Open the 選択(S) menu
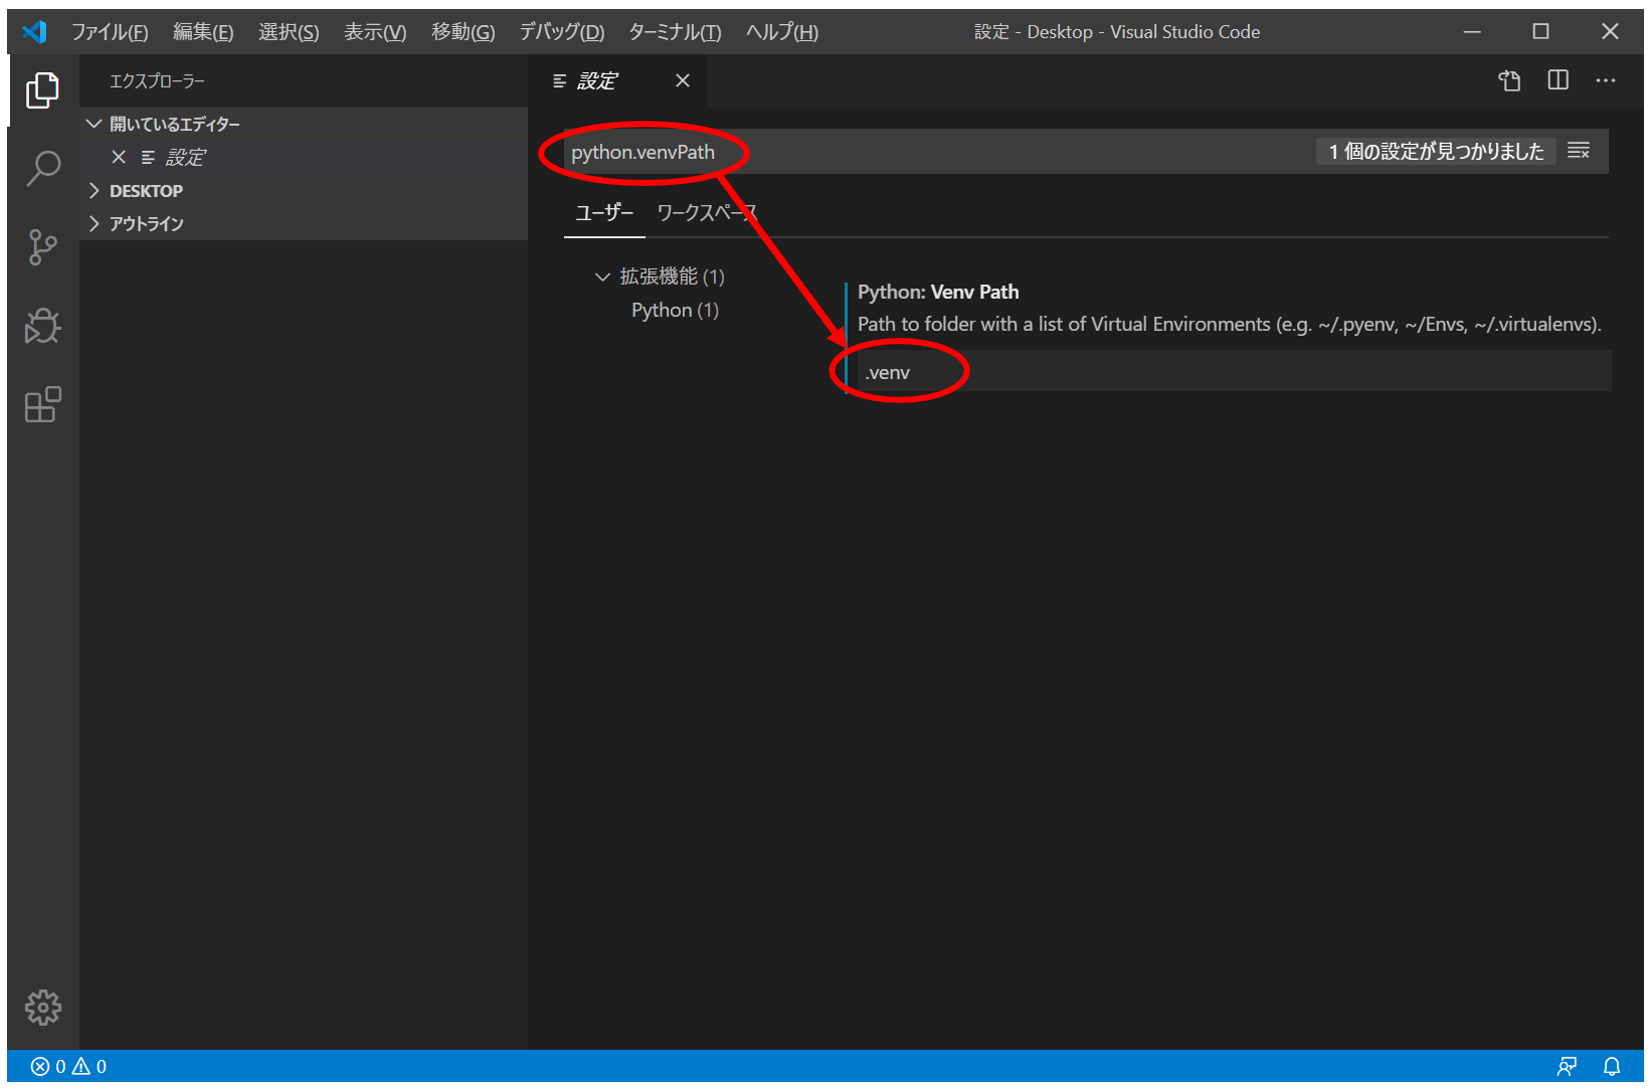Viewport: 1650px width, 1089px height. [x=288, y=32]
